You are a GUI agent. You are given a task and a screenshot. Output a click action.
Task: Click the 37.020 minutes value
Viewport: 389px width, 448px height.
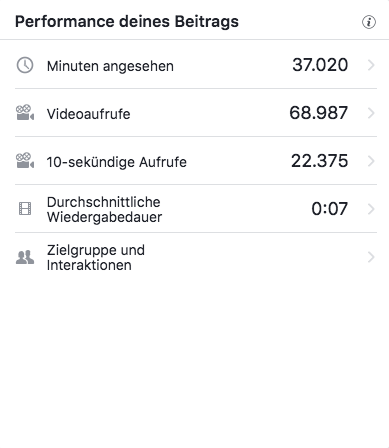320,65
